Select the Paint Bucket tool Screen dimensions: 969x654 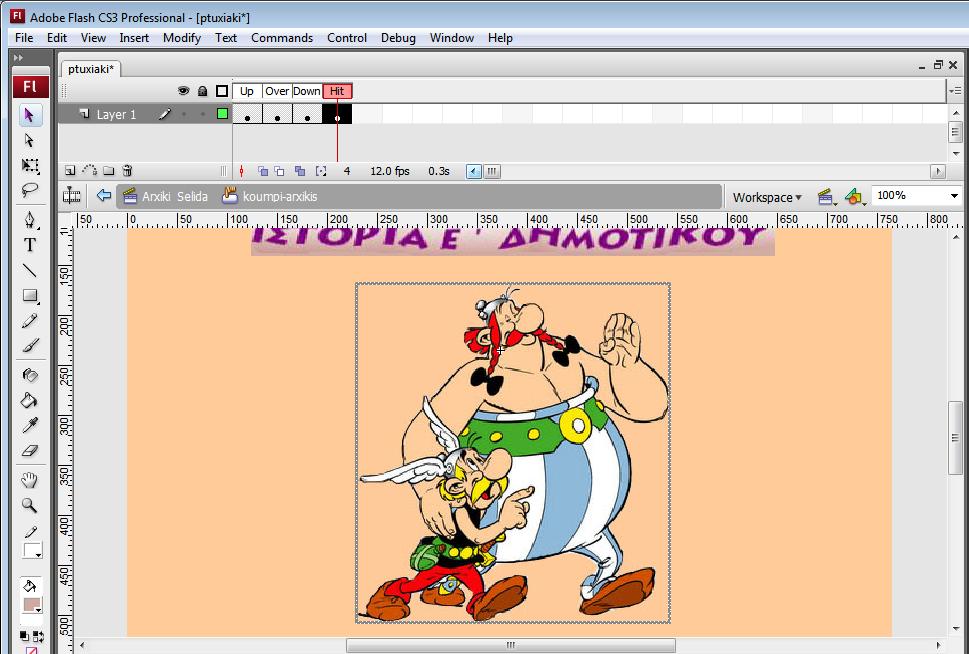coord(29,401)
